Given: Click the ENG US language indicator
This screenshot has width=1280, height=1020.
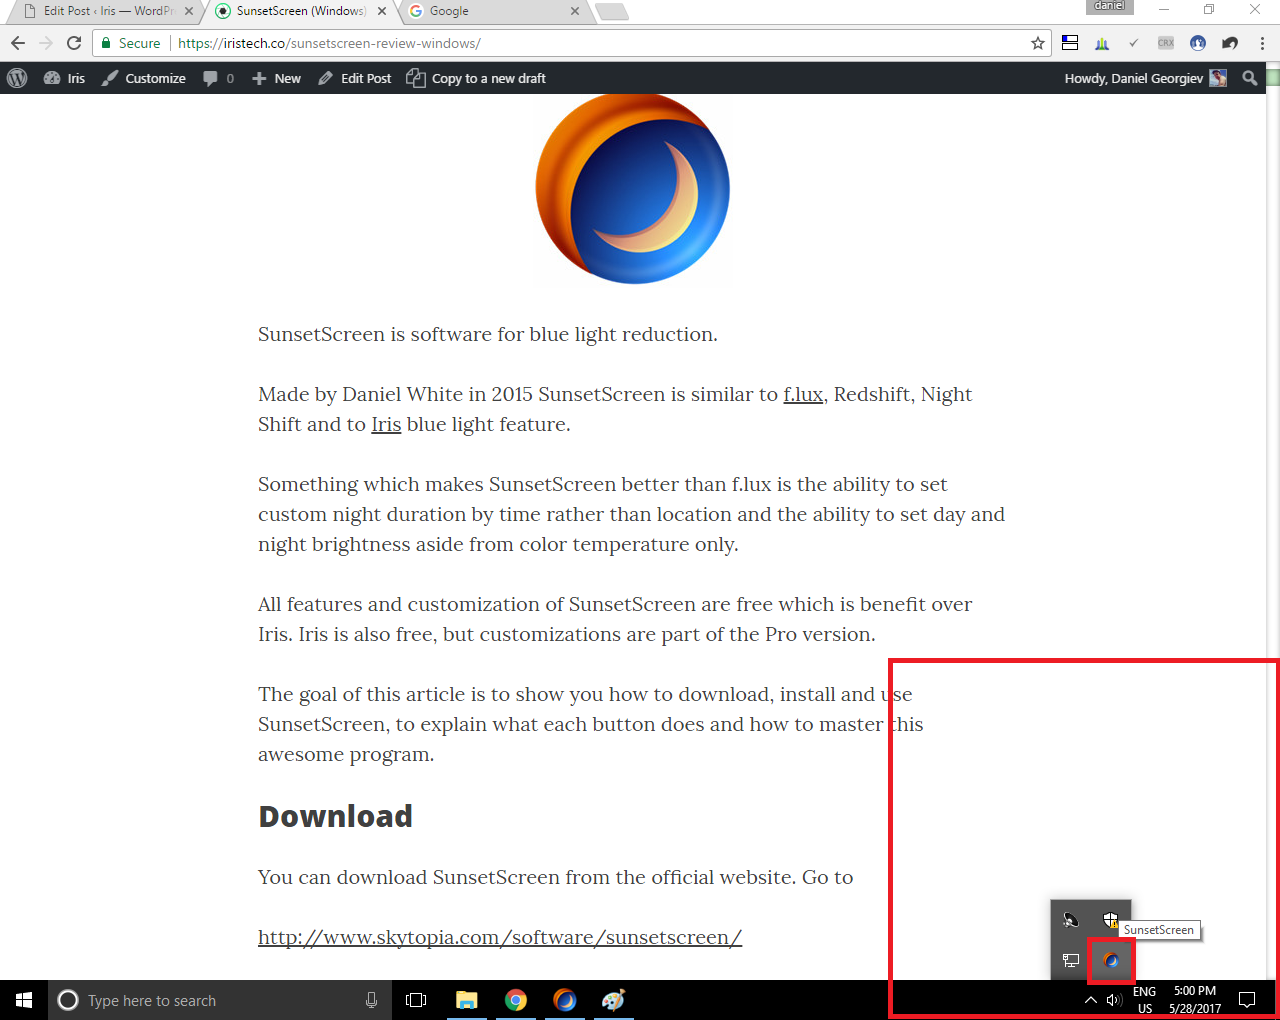Looking at the screenshot, I should pyautogui.click(x=1145, y=1000).
